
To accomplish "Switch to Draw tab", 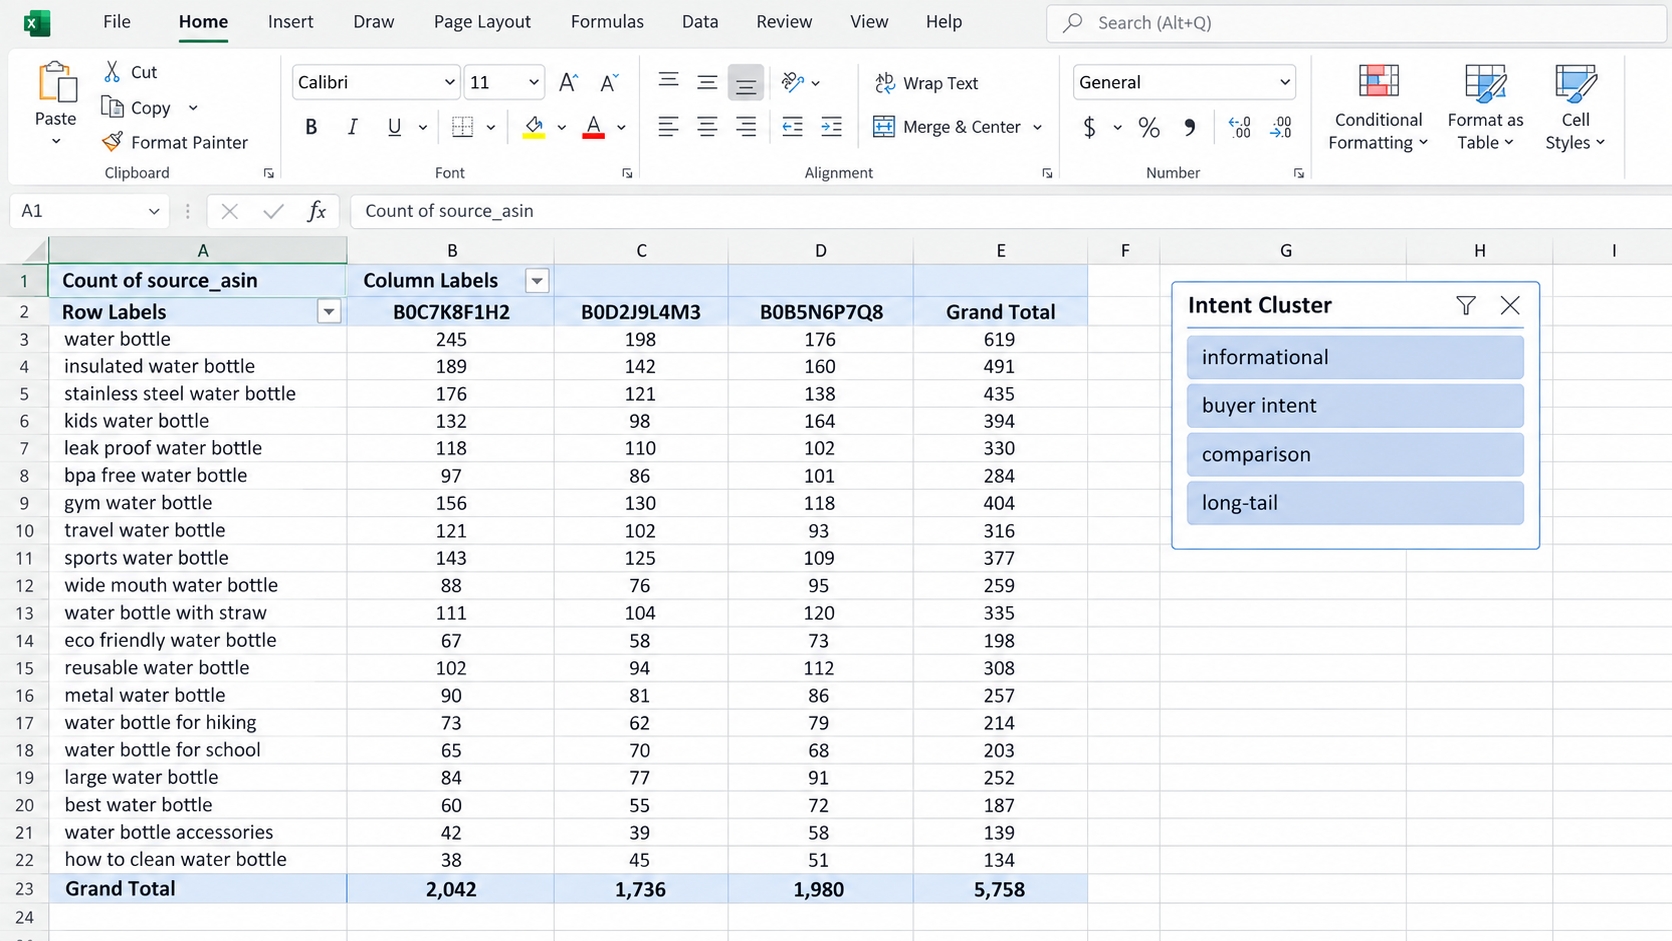I will click(373, 21).
